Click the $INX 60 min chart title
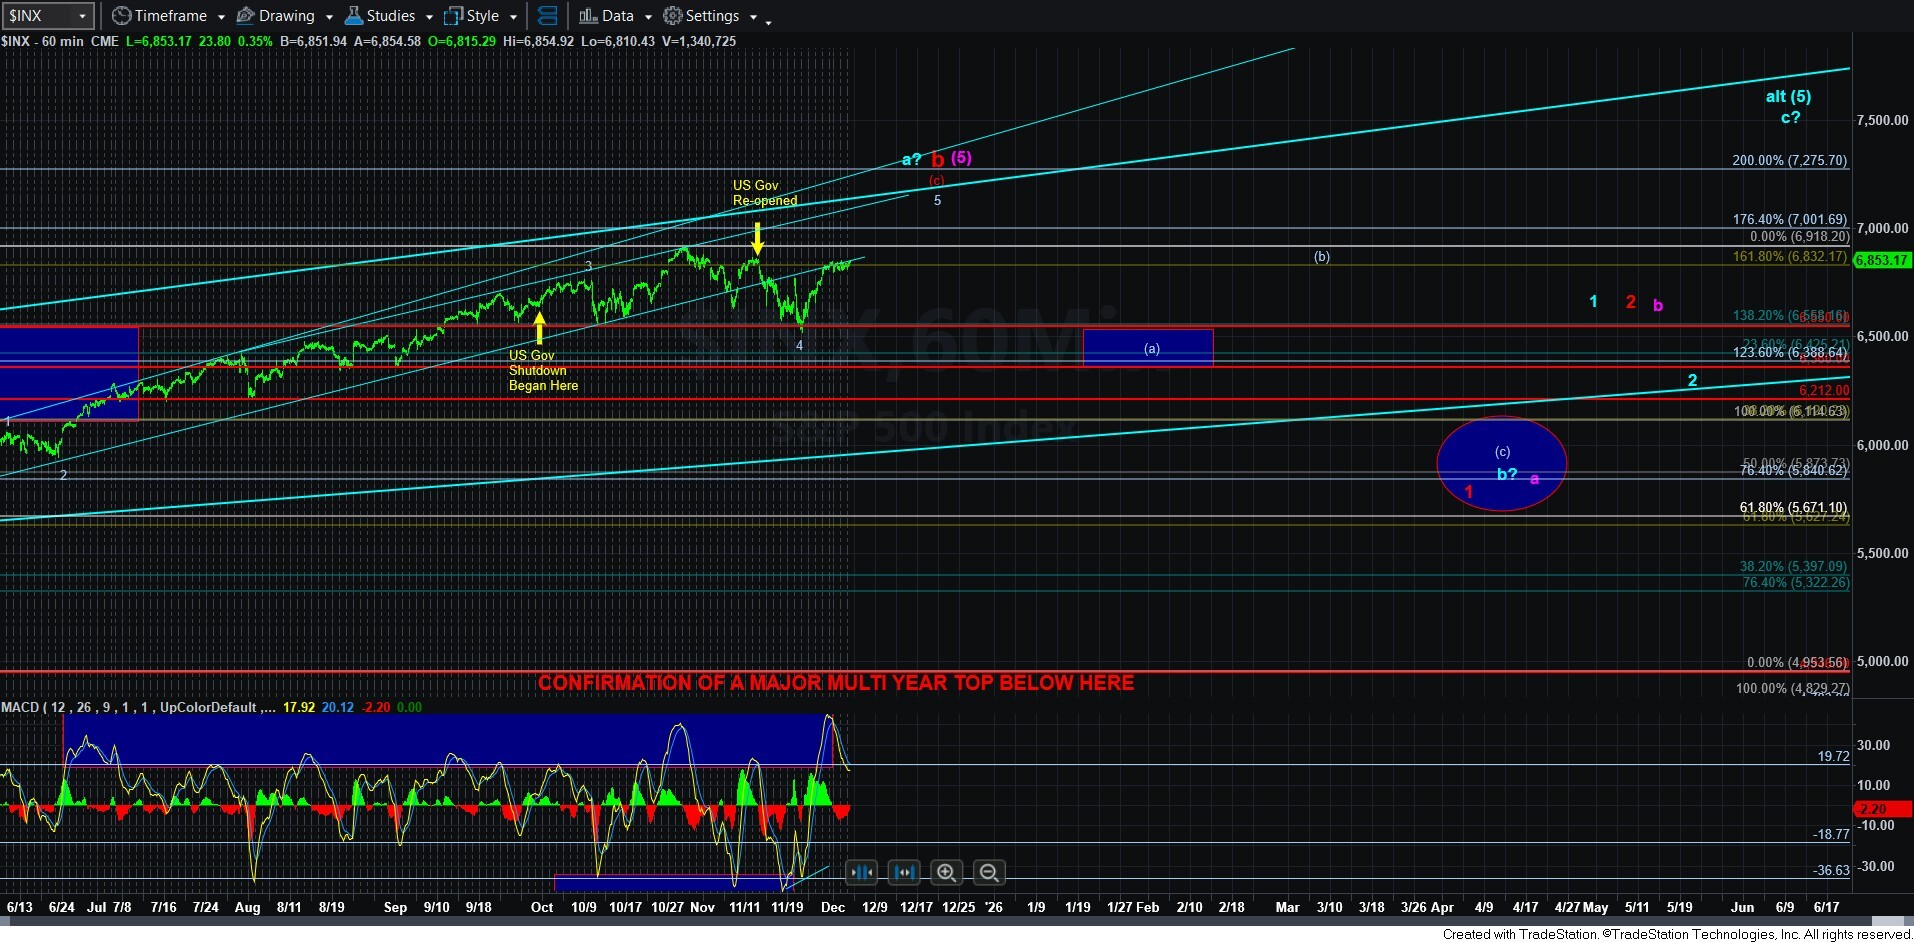1914x942 pixels. coord(43,41)
